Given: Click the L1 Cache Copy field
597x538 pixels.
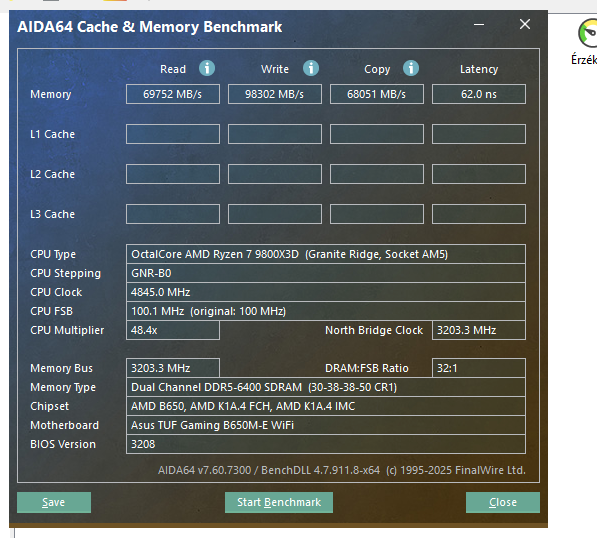Looking at the screenshot, I should [x=377, y=134].
